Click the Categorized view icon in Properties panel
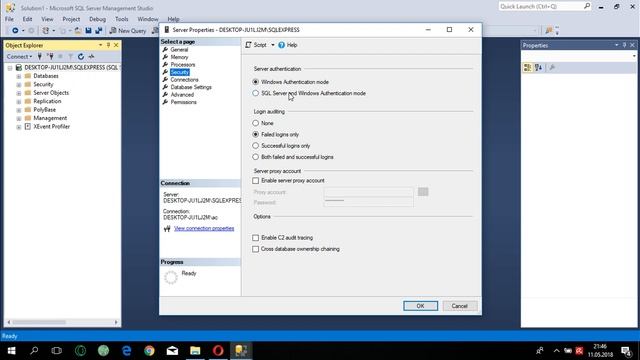 (x=527, y=67)
